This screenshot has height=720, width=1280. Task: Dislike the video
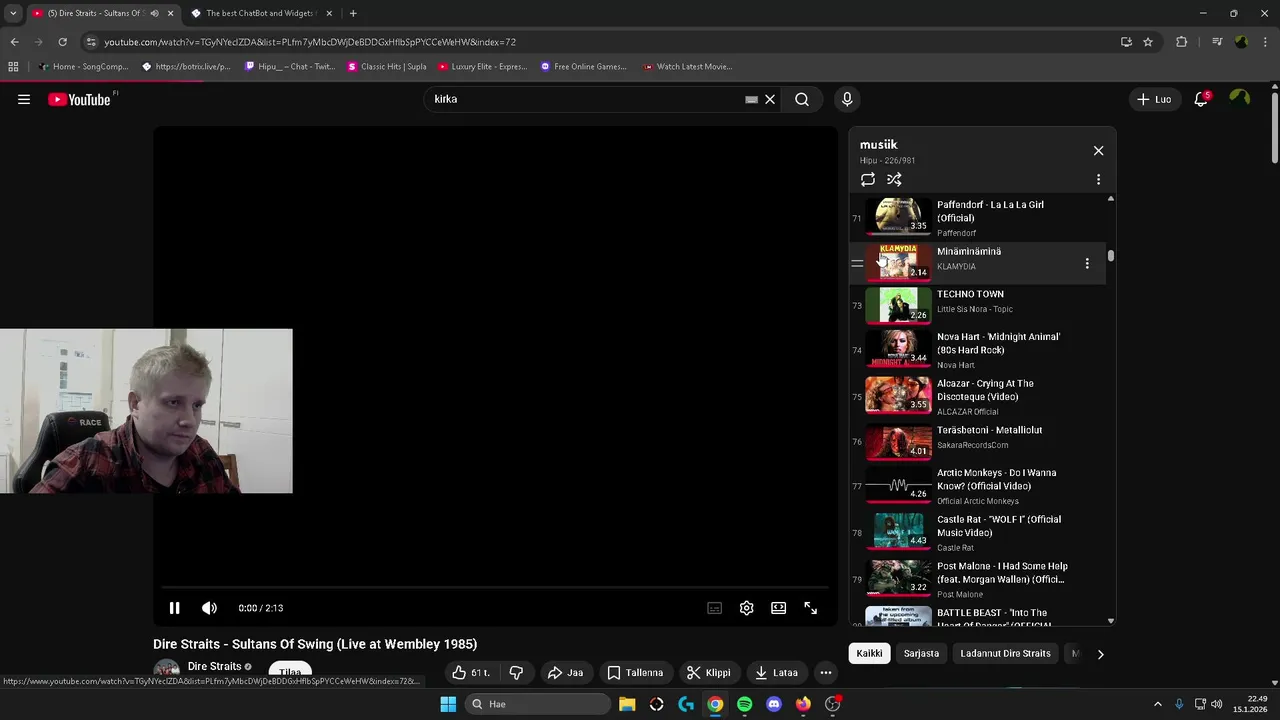[516, 673]
